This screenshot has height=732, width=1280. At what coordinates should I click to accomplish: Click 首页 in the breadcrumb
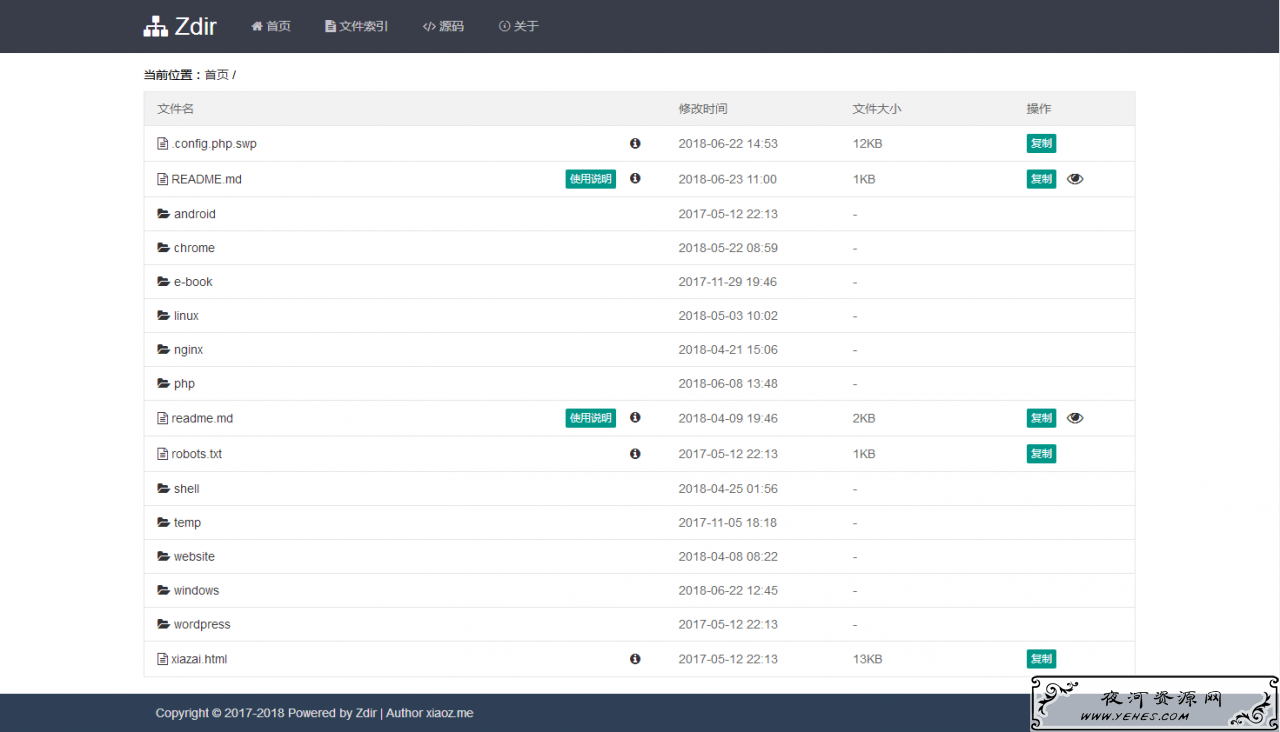217,75
